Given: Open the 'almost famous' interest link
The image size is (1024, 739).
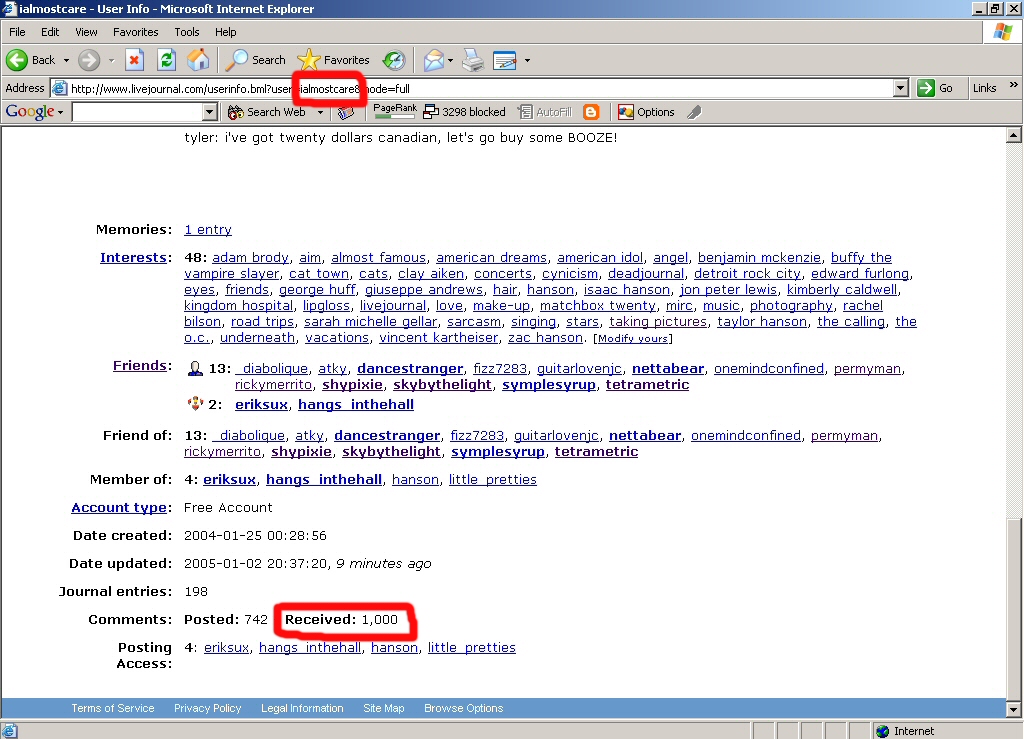Looking at the screenshot, I should pyautogui.click(x=378, y=257).
